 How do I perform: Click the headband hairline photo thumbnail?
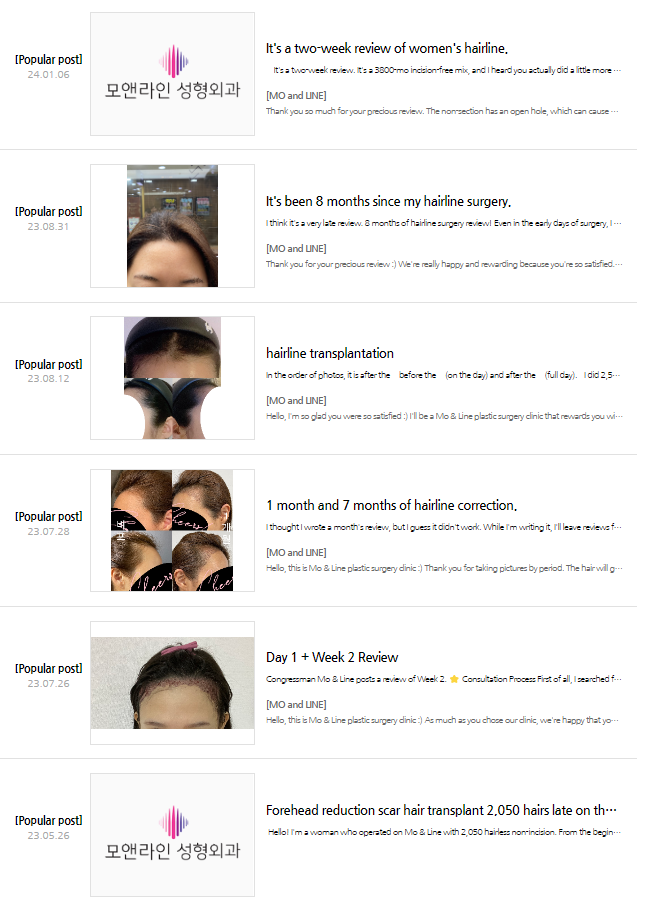pos(172,378)
